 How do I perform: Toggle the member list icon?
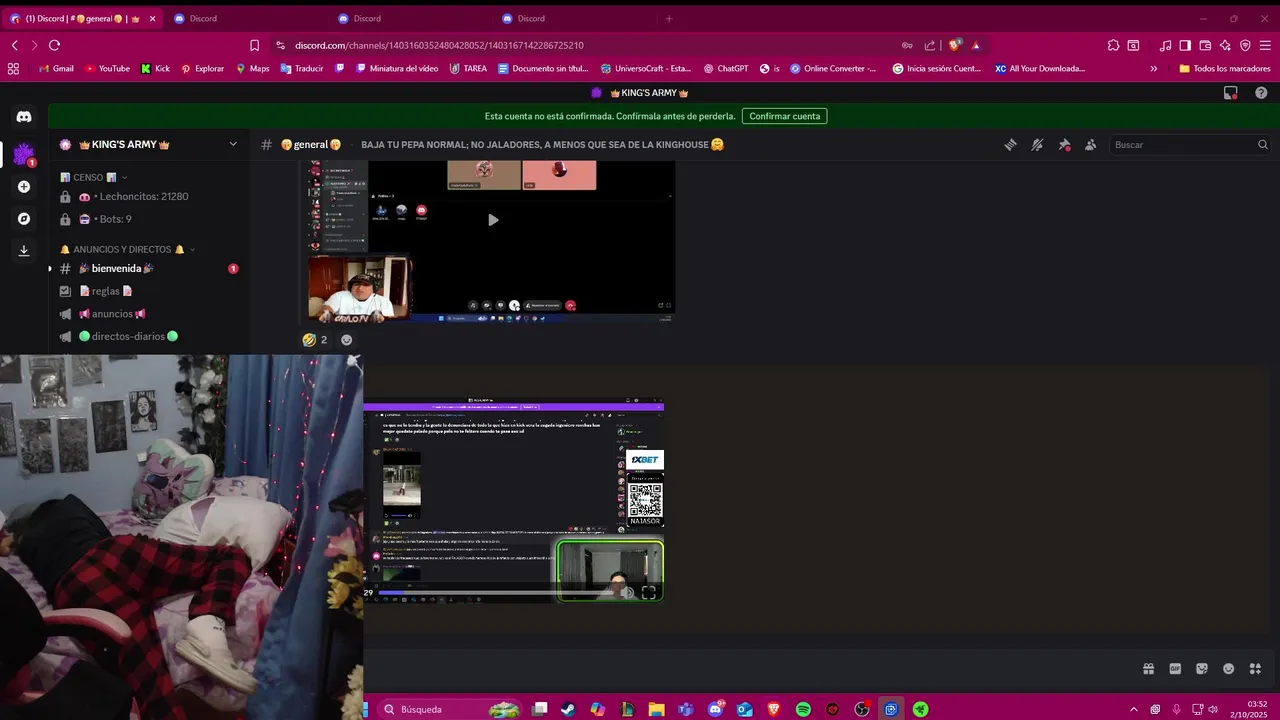1090,145
